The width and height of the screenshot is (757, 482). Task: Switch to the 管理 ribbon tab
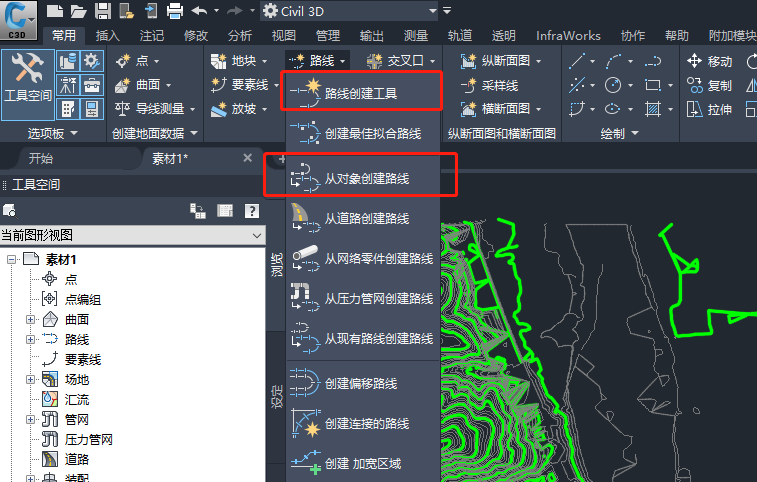click(x=327, y=36)
